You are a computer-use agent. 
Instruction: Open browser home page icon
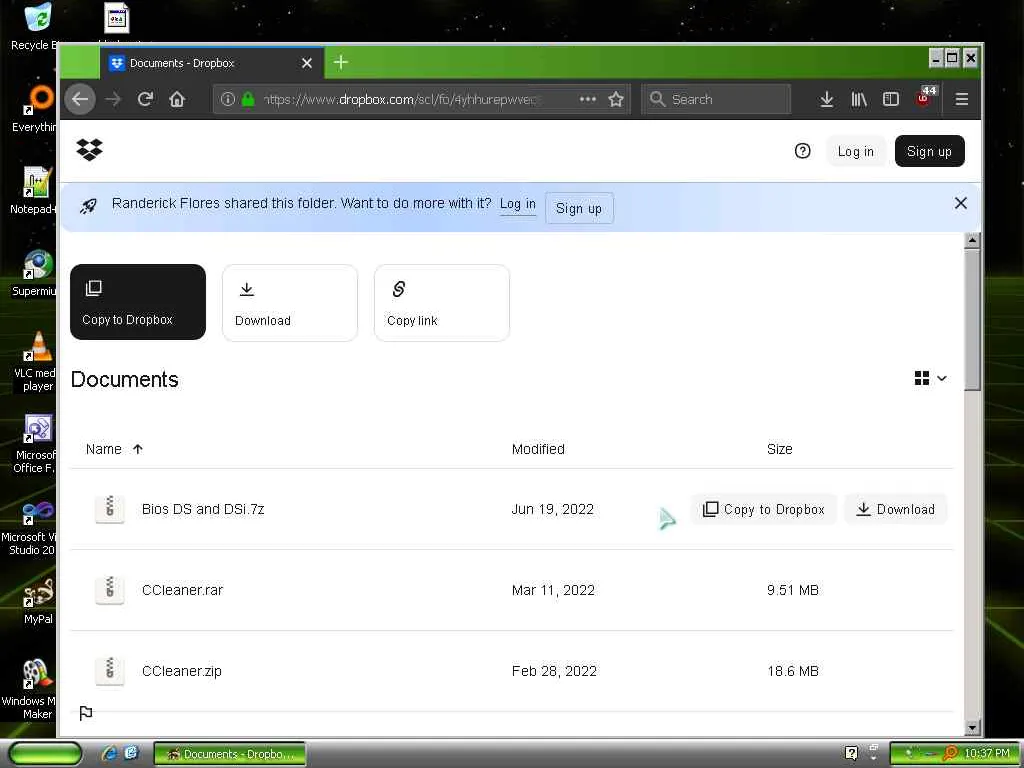click(177, 99)
